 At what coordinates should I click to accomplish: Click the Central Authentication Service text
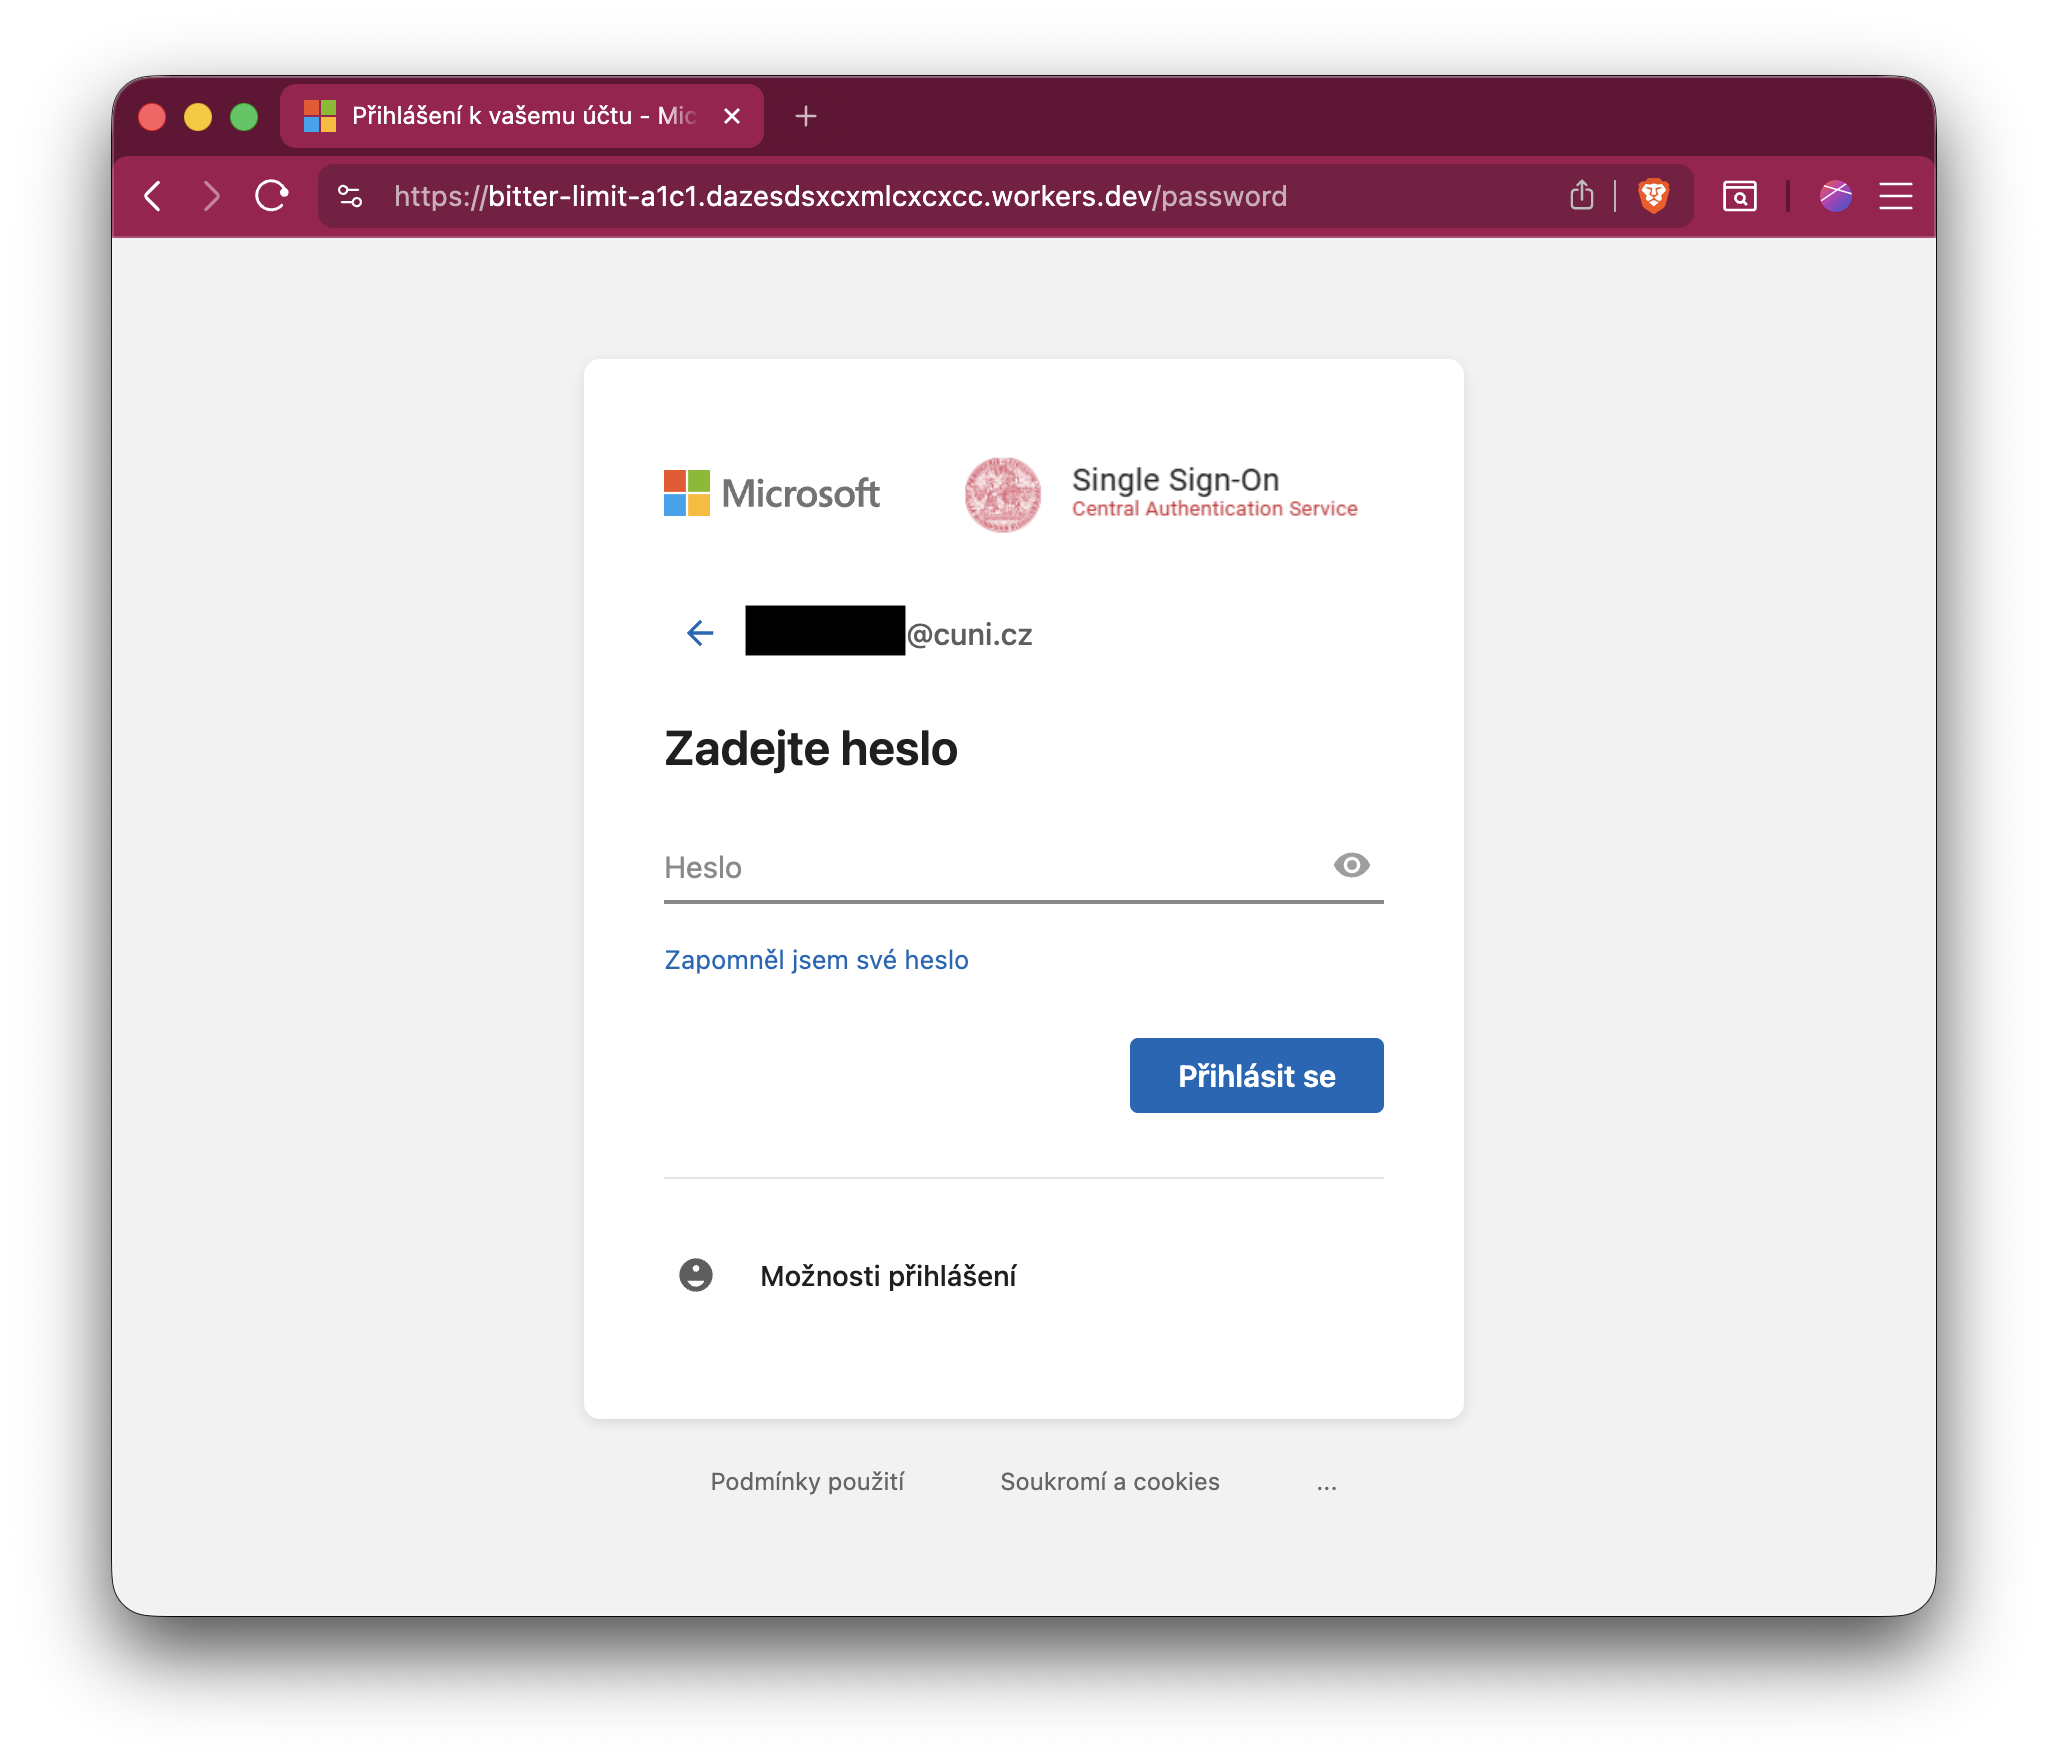click(x=1215, y=508)
